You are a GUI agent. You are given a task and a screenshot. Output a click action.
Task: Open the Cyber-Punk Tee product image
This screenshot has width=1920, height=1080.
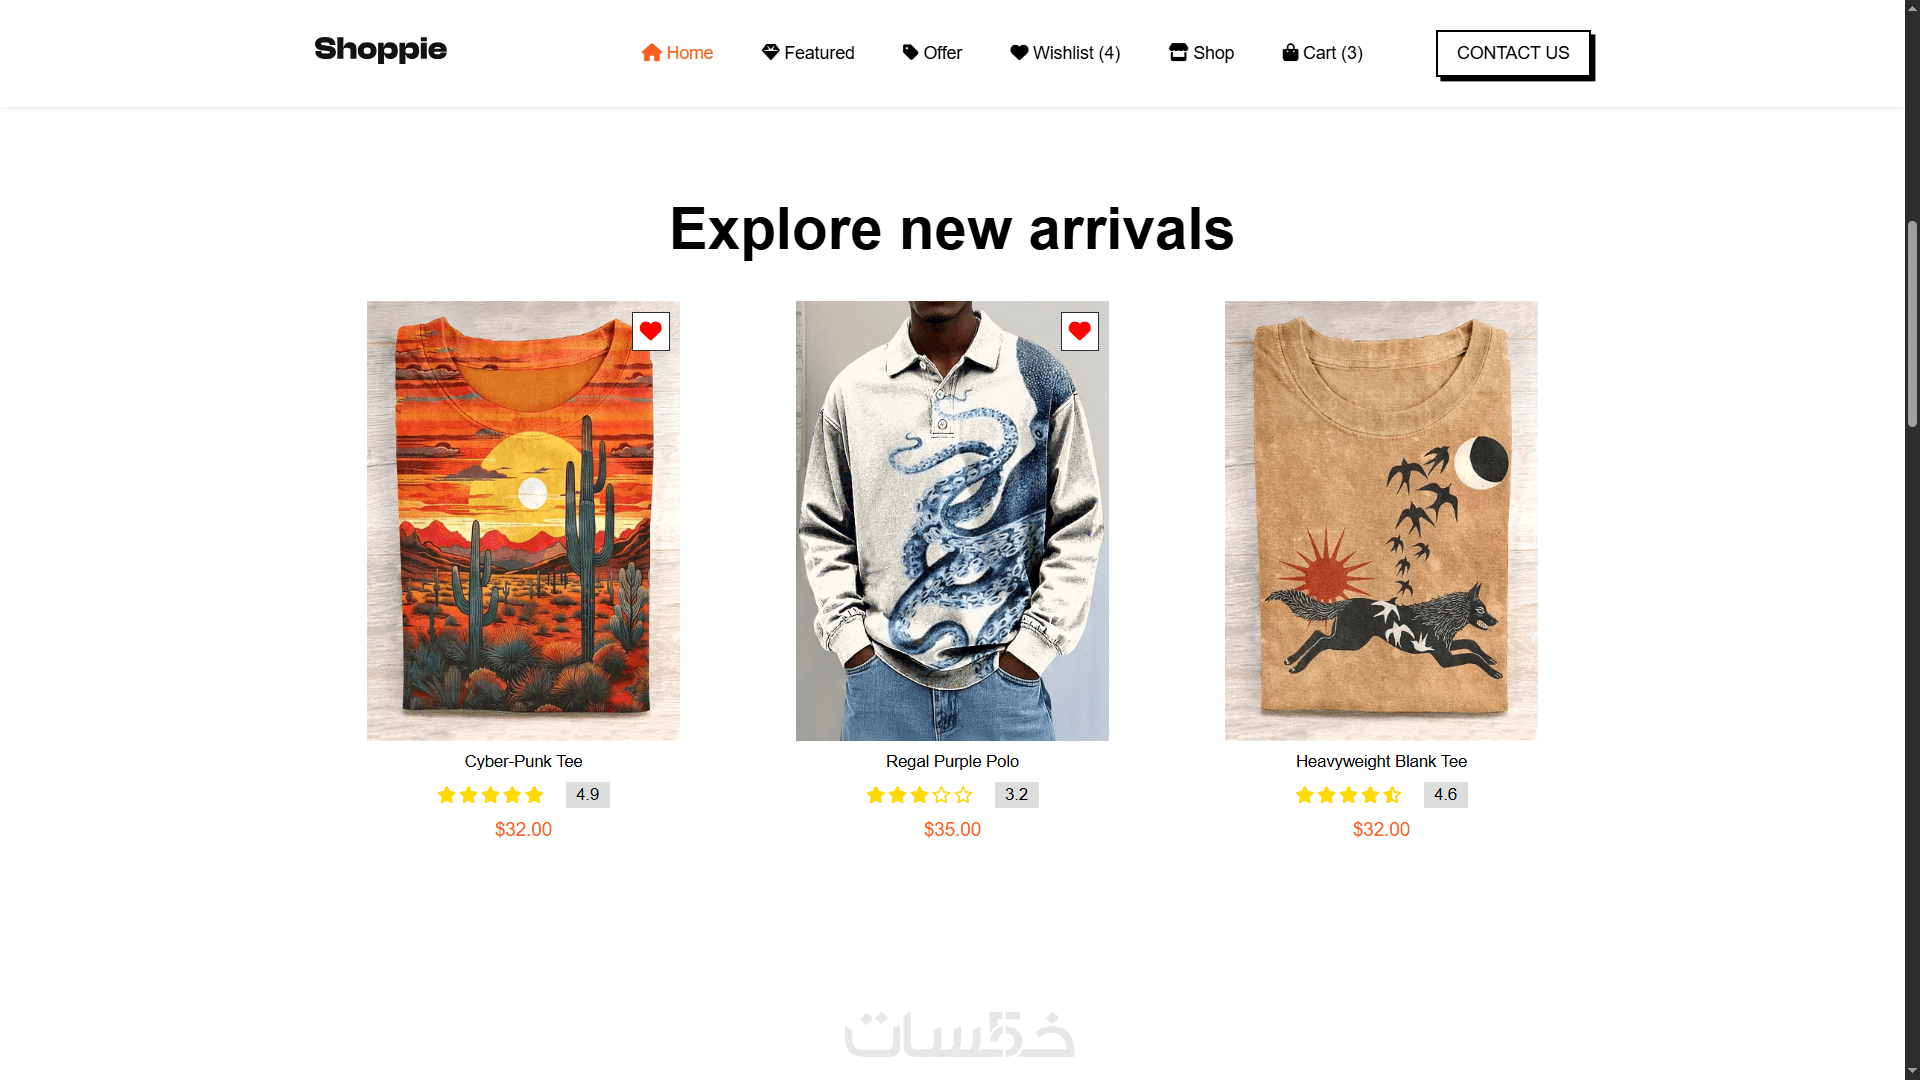click(x=523, y=521)
